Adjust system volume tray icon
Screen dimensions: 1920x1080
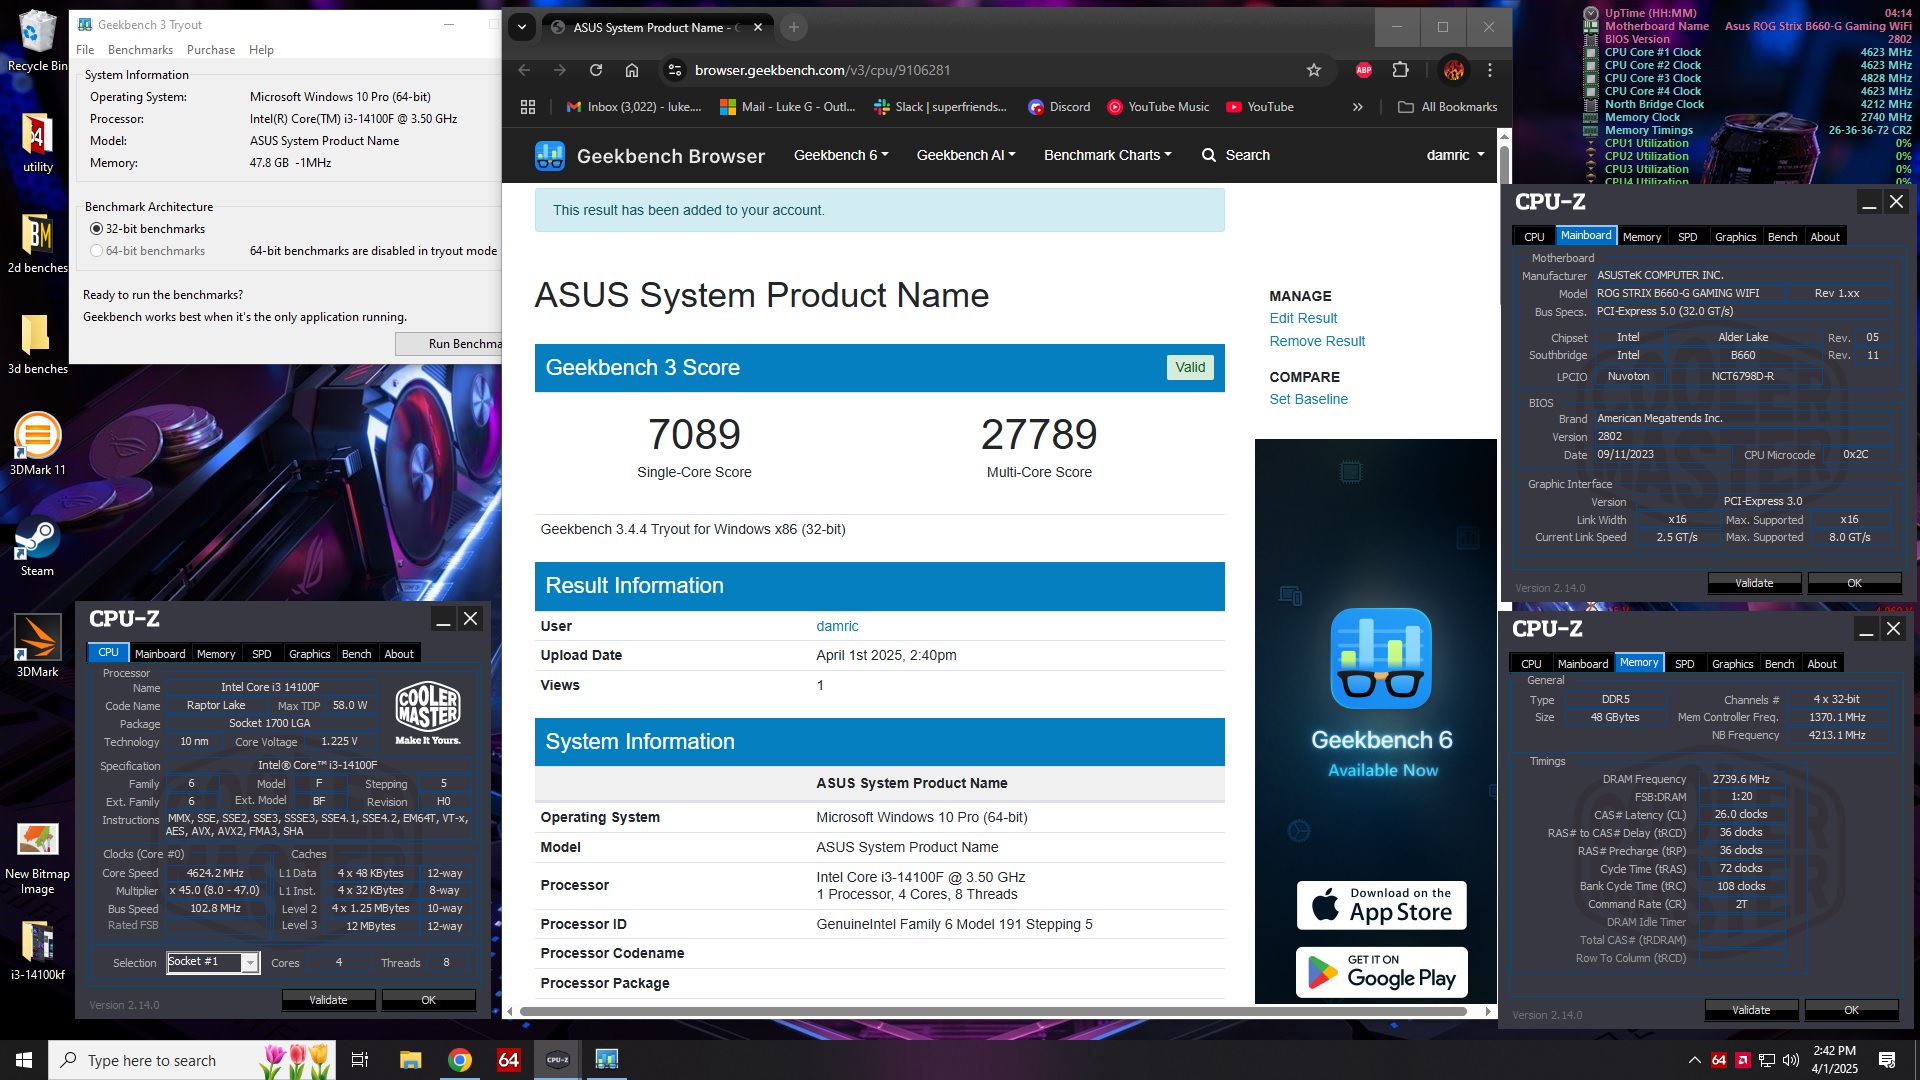coord(1790,1060)
